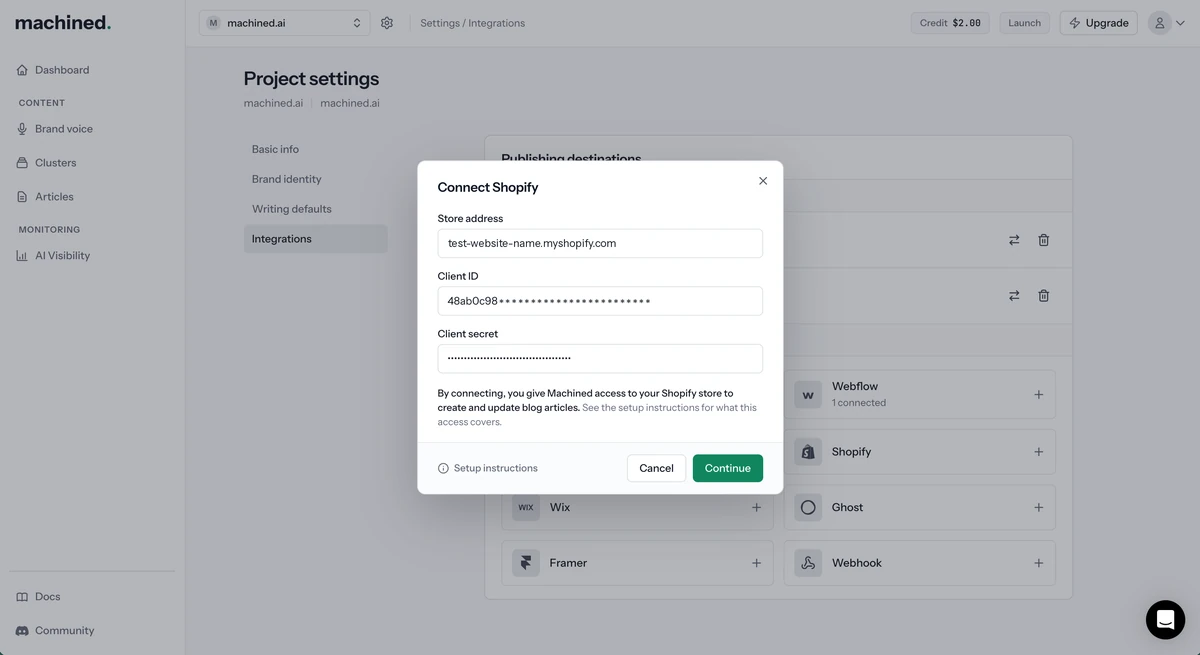This screenshot has width=1200, height=655.
Task: Add a Webhook connection with plus icon
Action: tap(1038, 564)
